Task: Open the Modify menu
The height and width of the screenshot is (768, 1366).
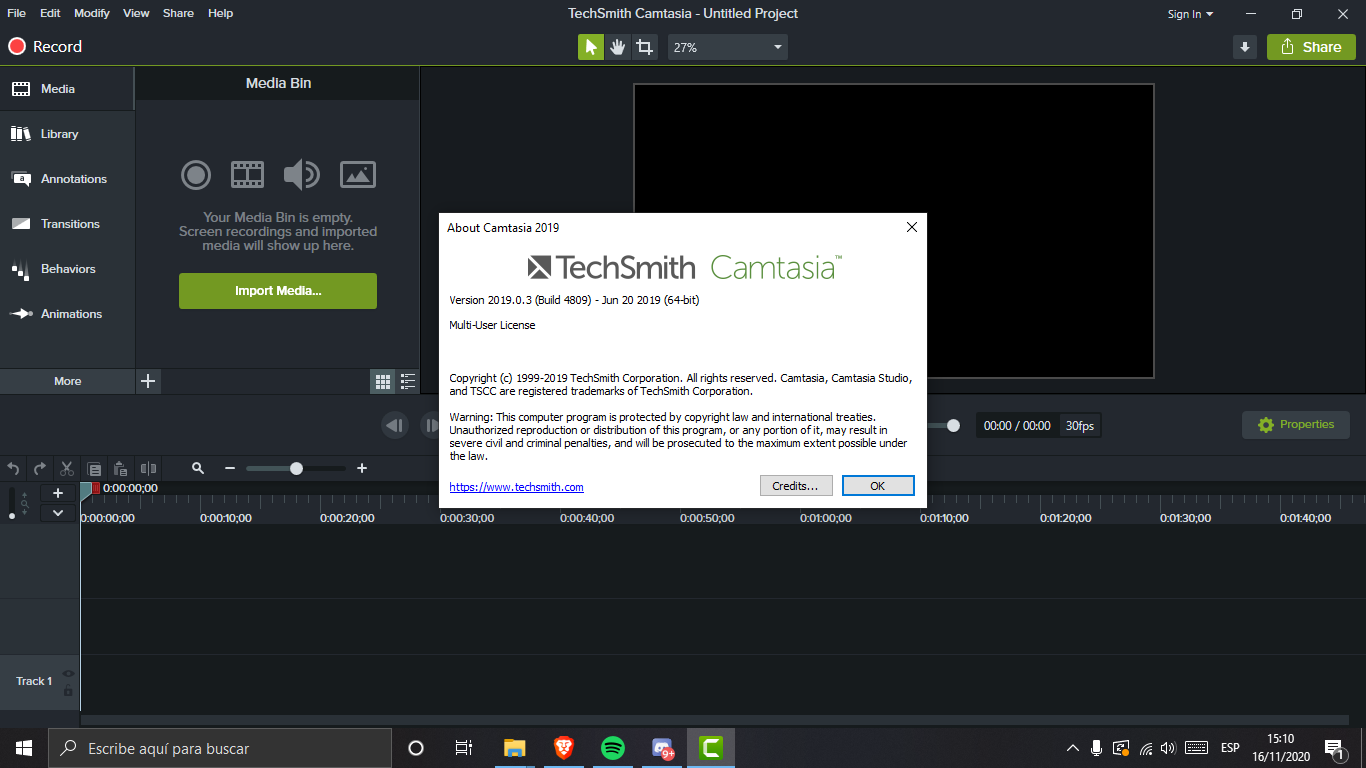Action: [92, 13]
